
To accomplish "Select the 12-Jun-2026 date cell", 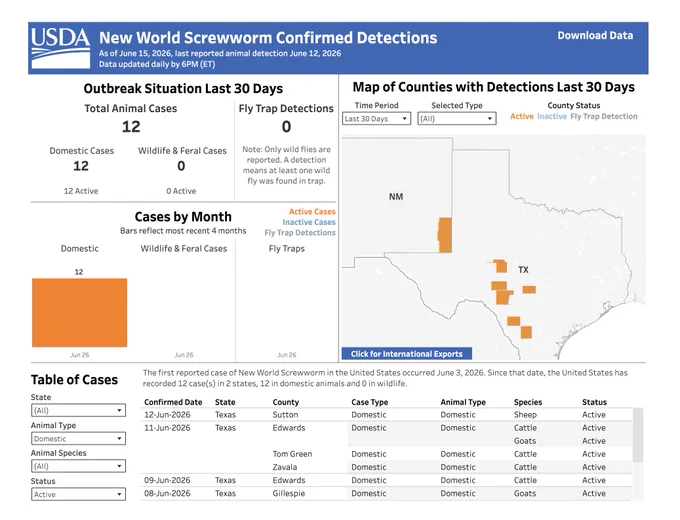I will click(x=167, y=415).
